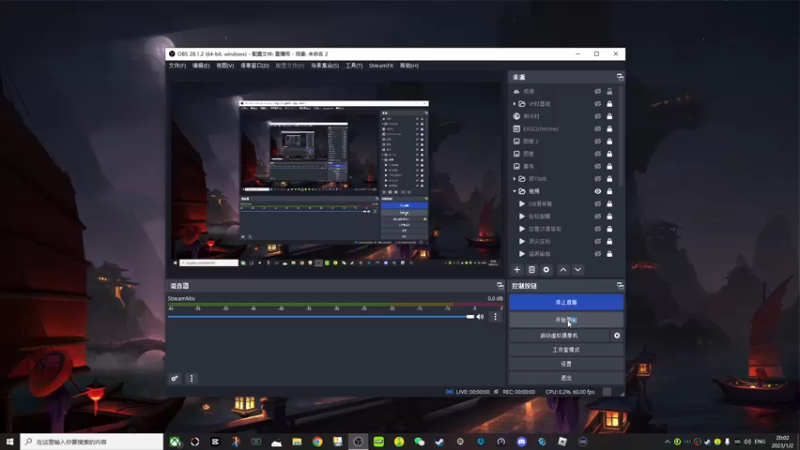This screenshot has width=800, height=450.
Task: Toggle lock on 倒计时 source
Action: (x=609, y=116)
